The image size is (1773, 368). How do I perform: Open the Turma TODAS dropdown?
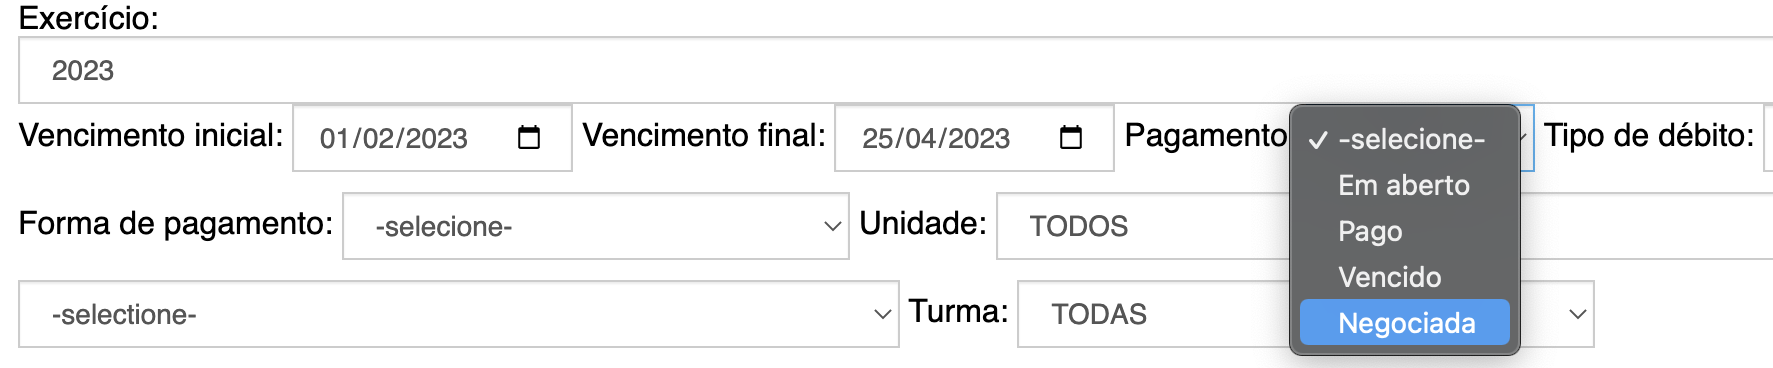click(1305, 314)
